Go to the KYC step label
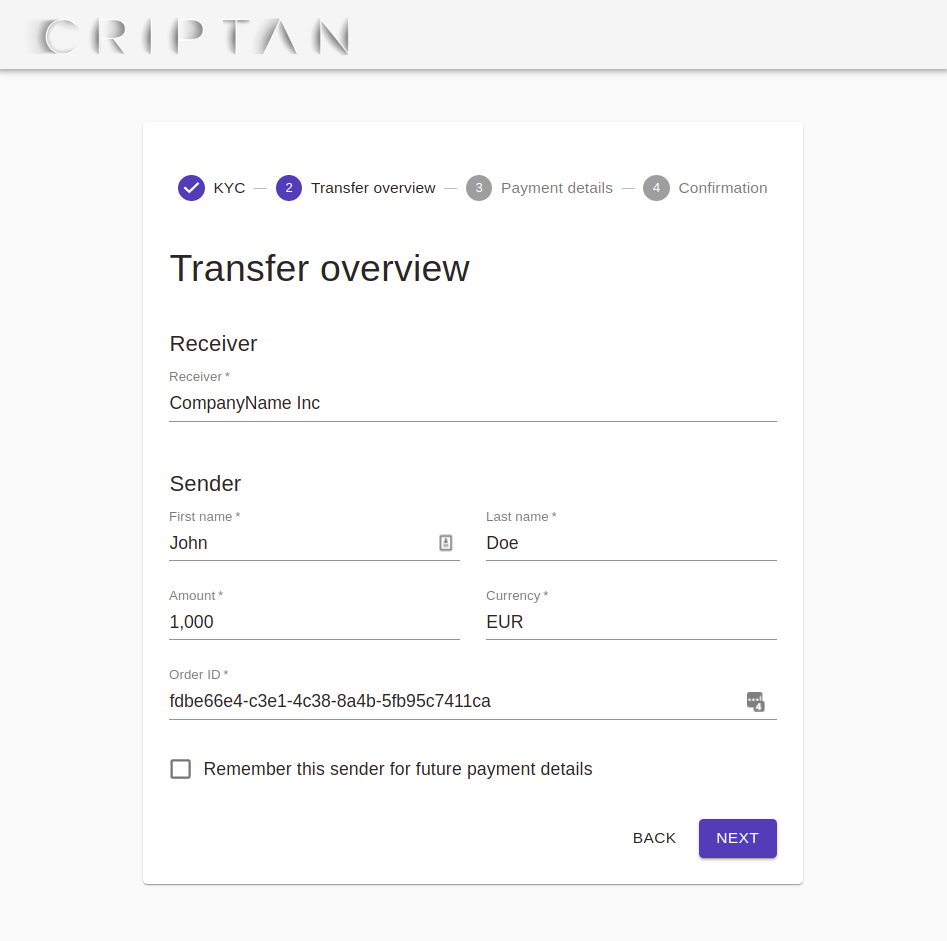 click(230, 188)
